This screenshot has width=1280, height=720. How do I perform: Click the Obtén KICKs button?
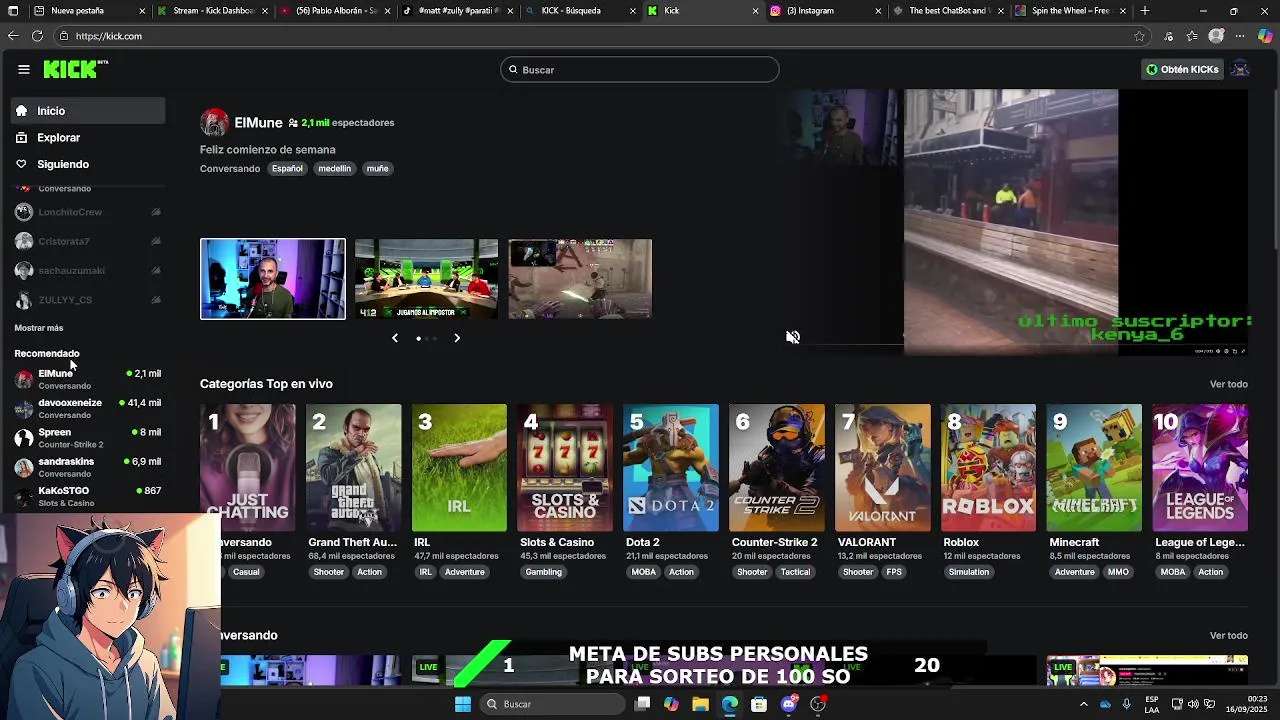pyautogui.click(x=1182, y=70)
